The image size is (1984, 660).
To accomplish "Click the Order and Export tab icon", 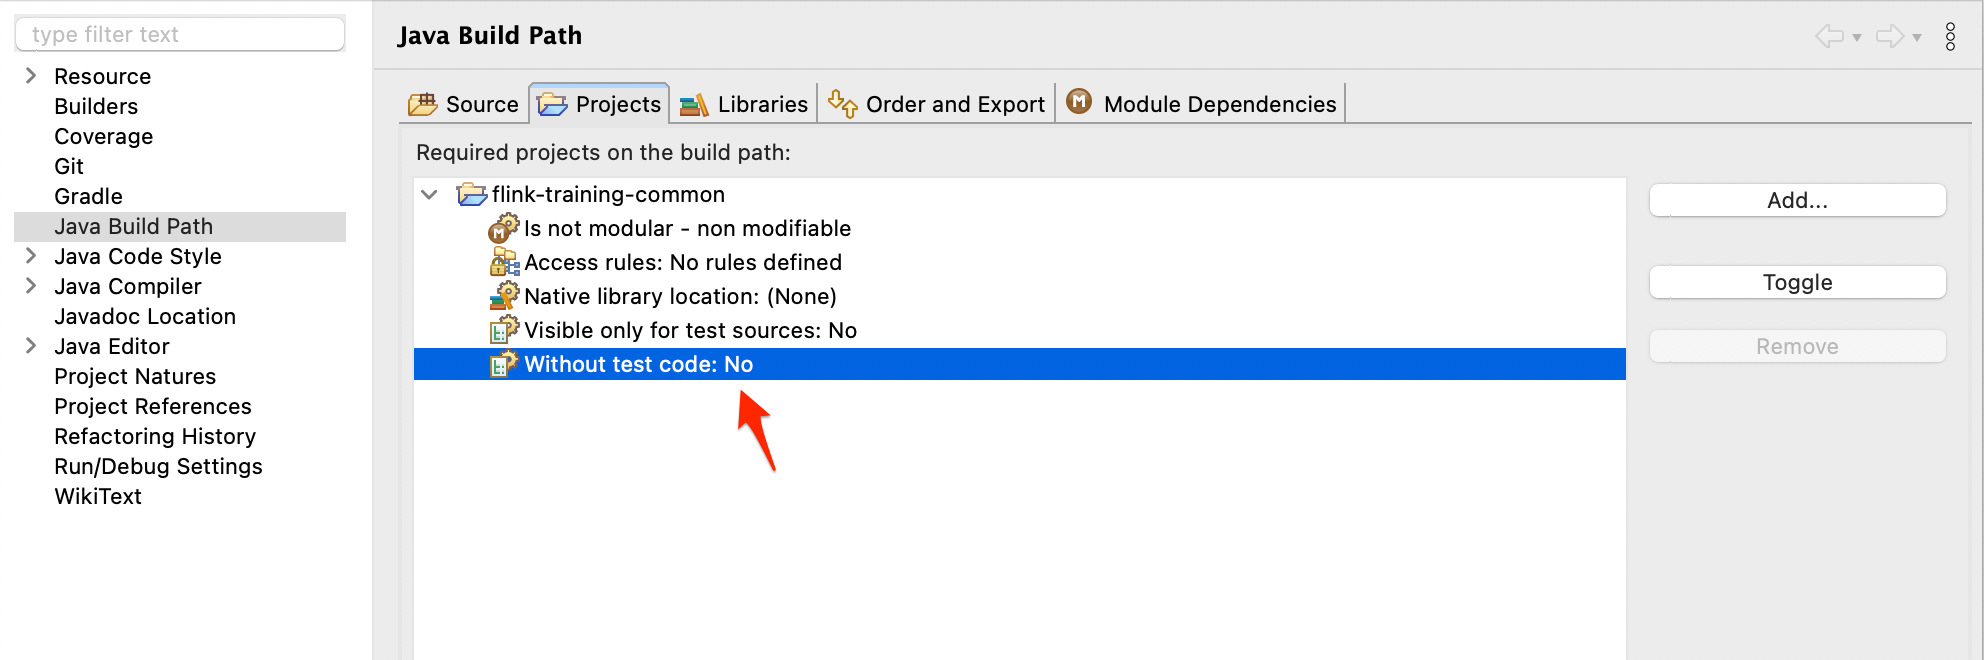I will (842, 104).
